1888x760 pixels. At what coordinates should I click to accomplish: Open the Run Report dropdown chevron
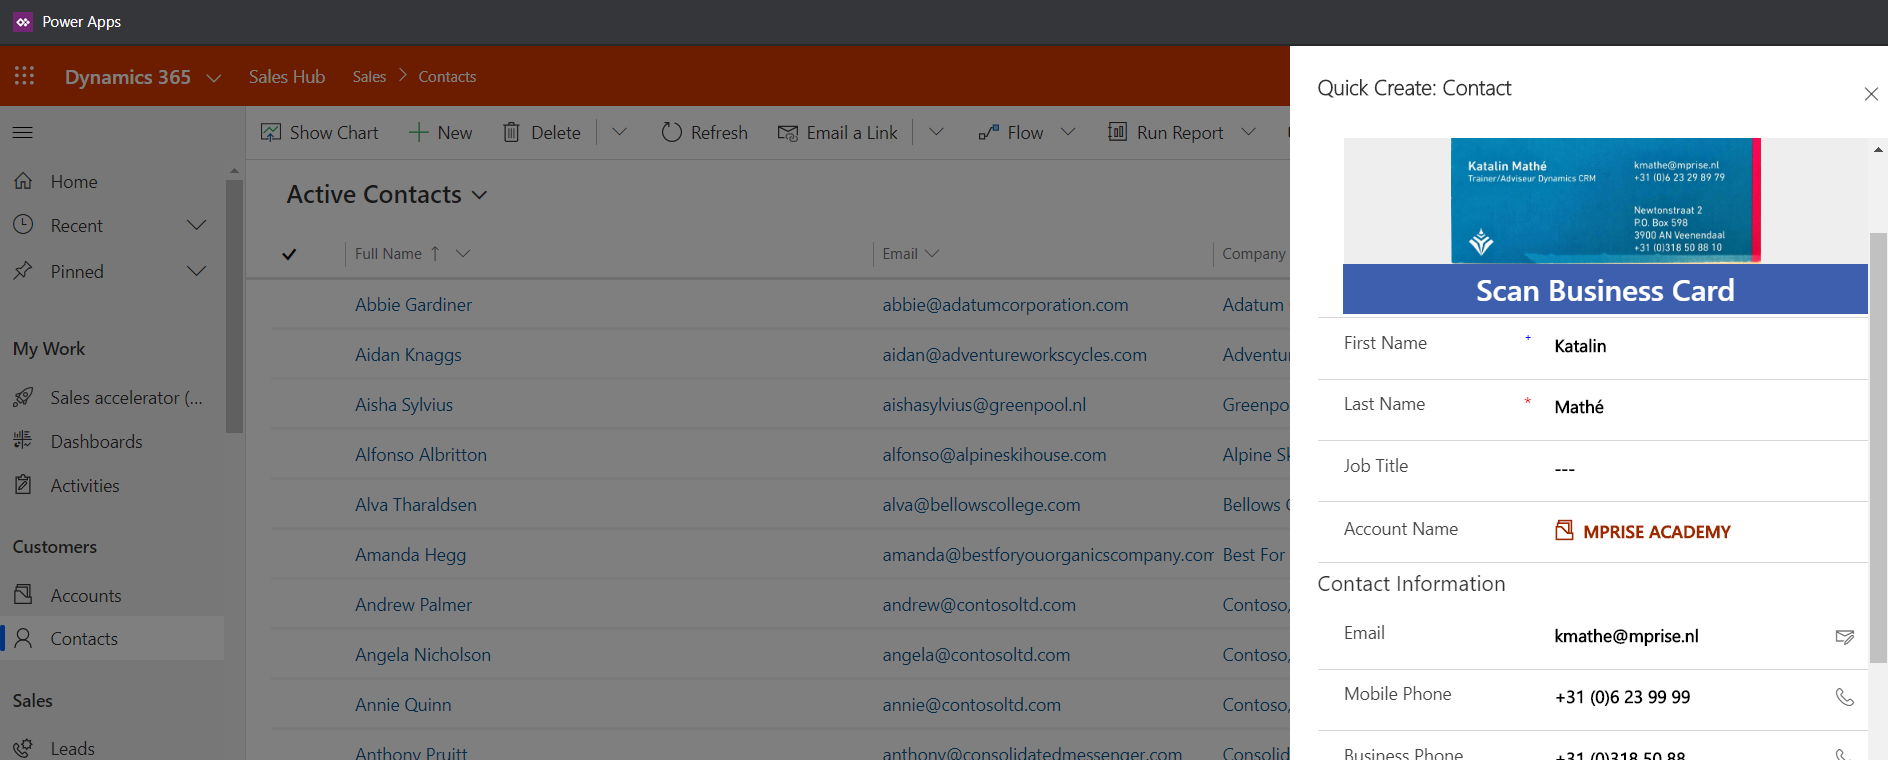coord(1248,132)
